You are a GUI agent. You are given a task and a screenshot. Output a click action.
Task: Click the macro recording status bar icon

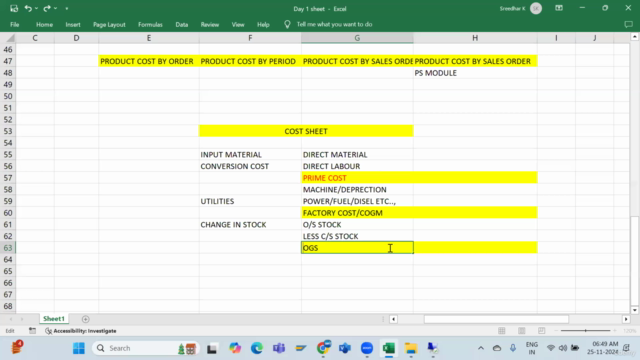[32, 331]
